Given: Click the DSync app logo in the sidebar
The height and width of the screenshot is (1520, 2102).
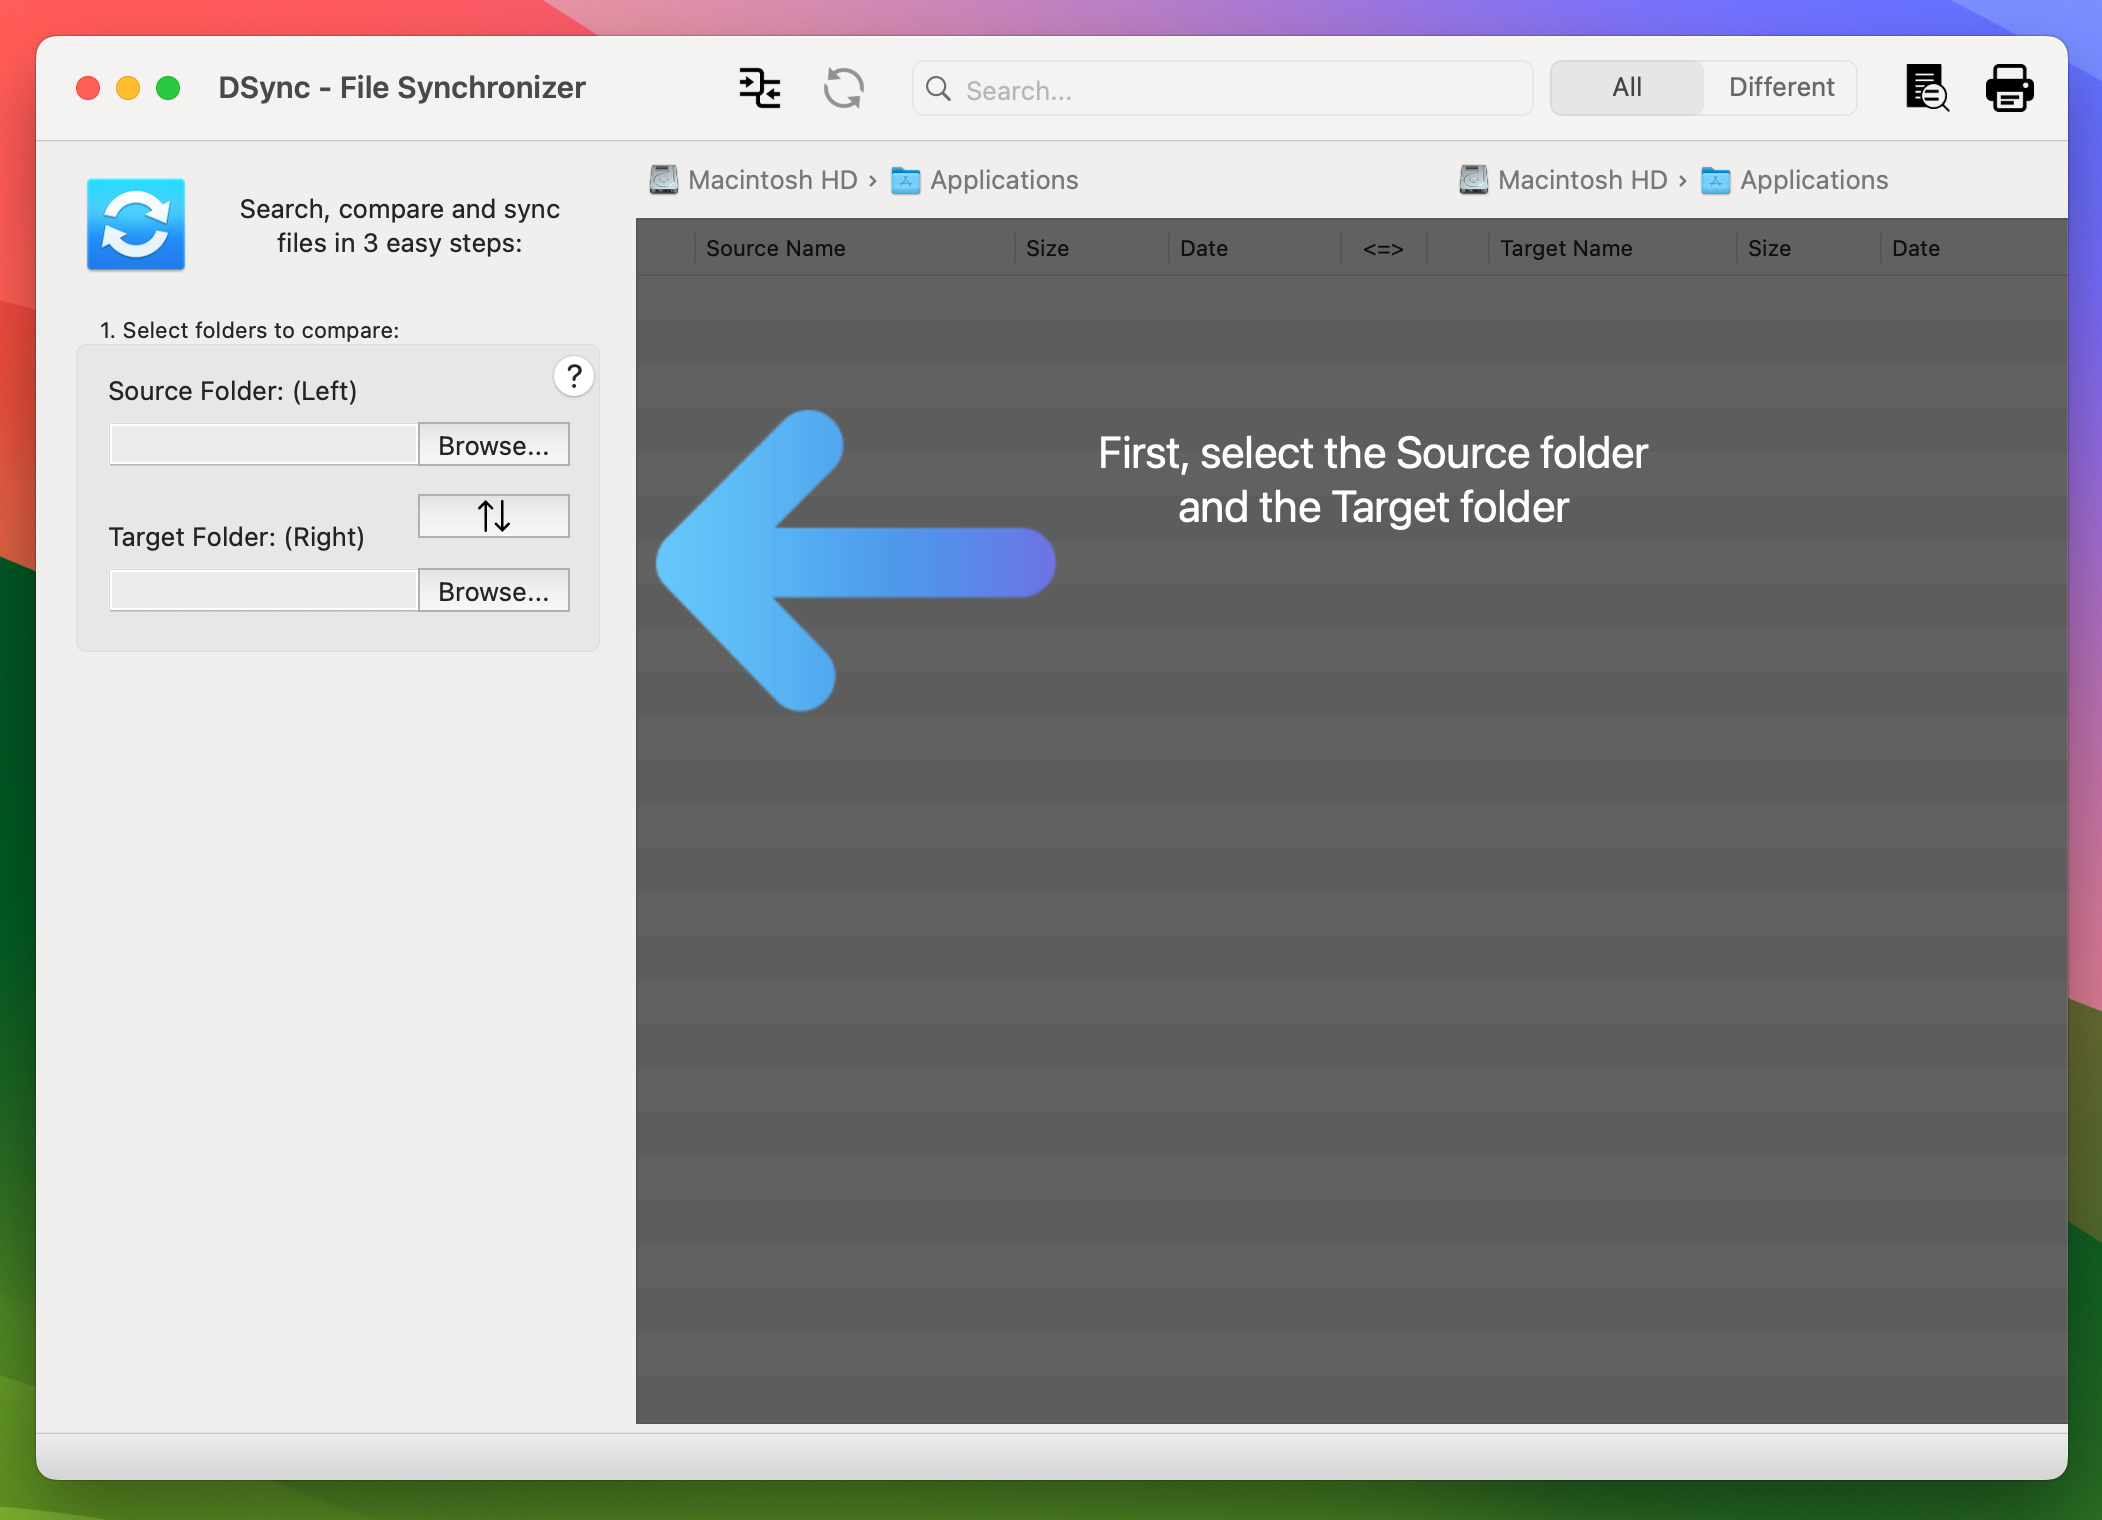Looking at the screenshot, I should click(x=136, y=224).
